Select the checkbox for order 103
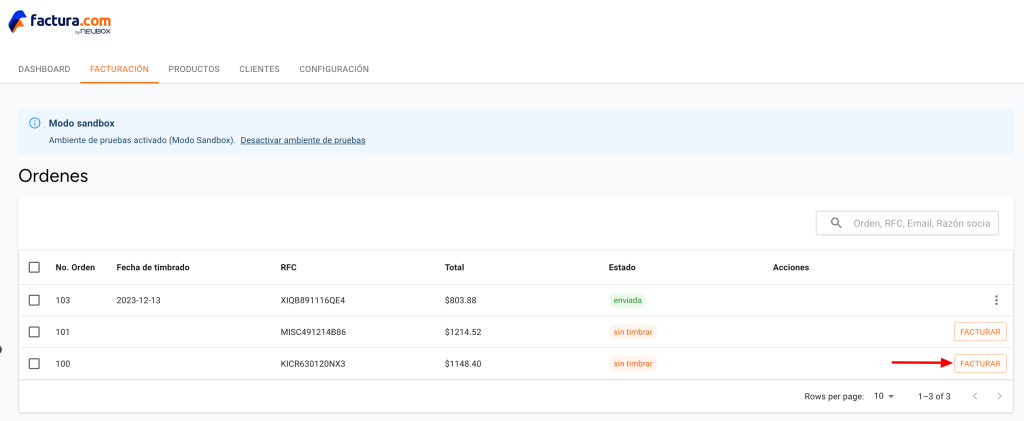The image size is (1024, 421). click(35, 300)
